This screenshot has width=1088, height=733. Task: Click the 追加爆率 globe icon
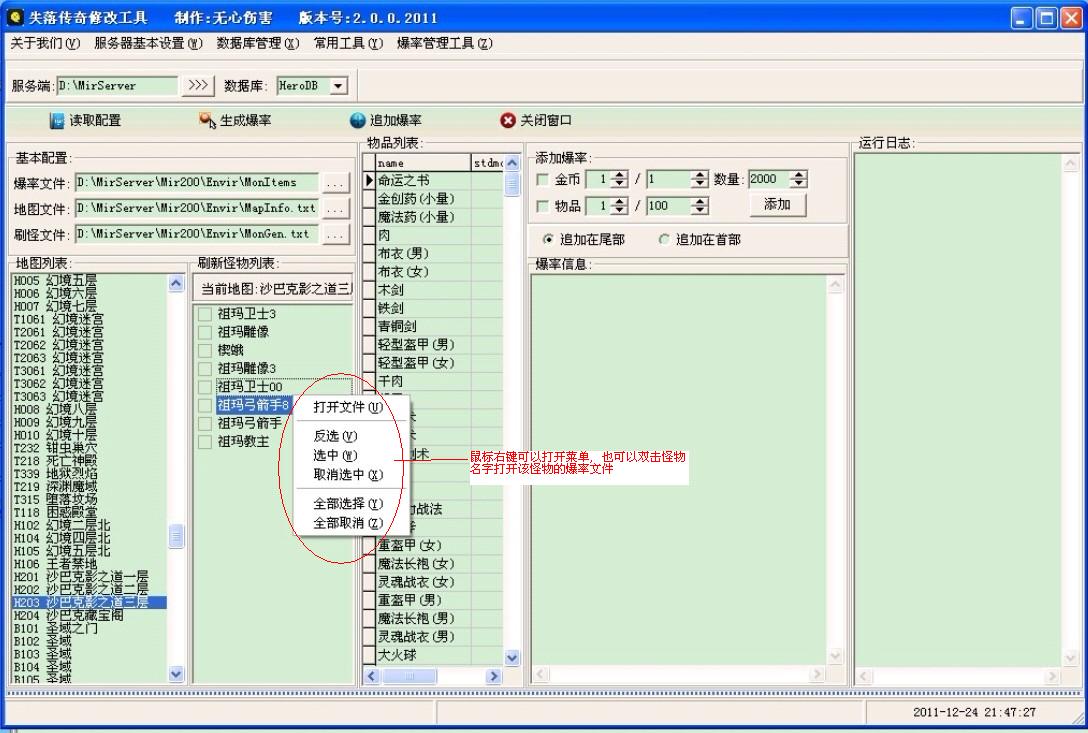click(358, 121)
